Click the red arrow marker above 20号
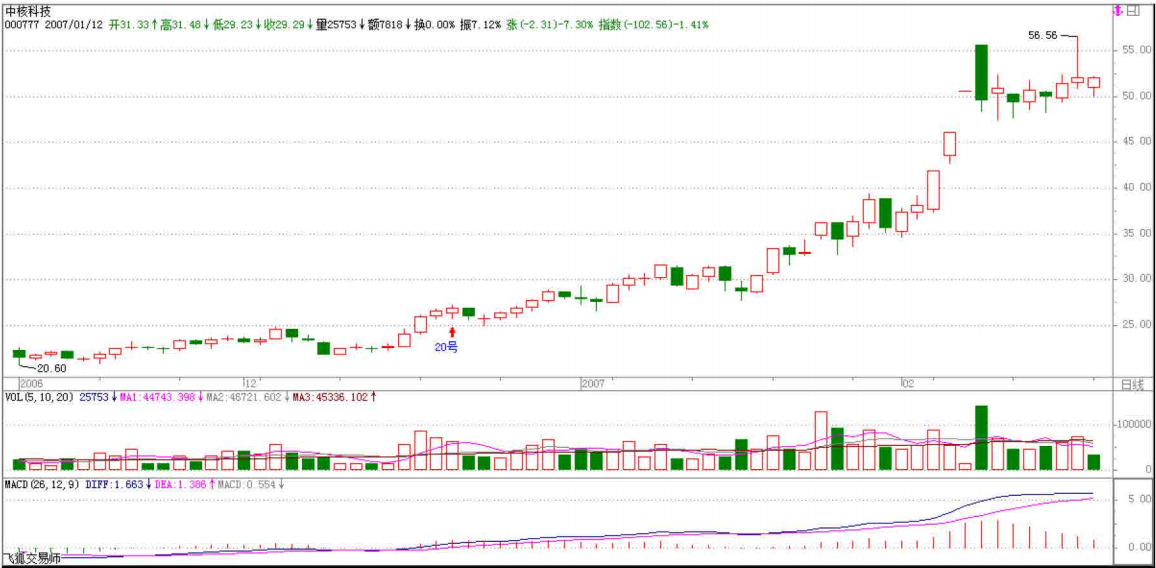The image size is (1156, 568). click(x=452, y=332)
